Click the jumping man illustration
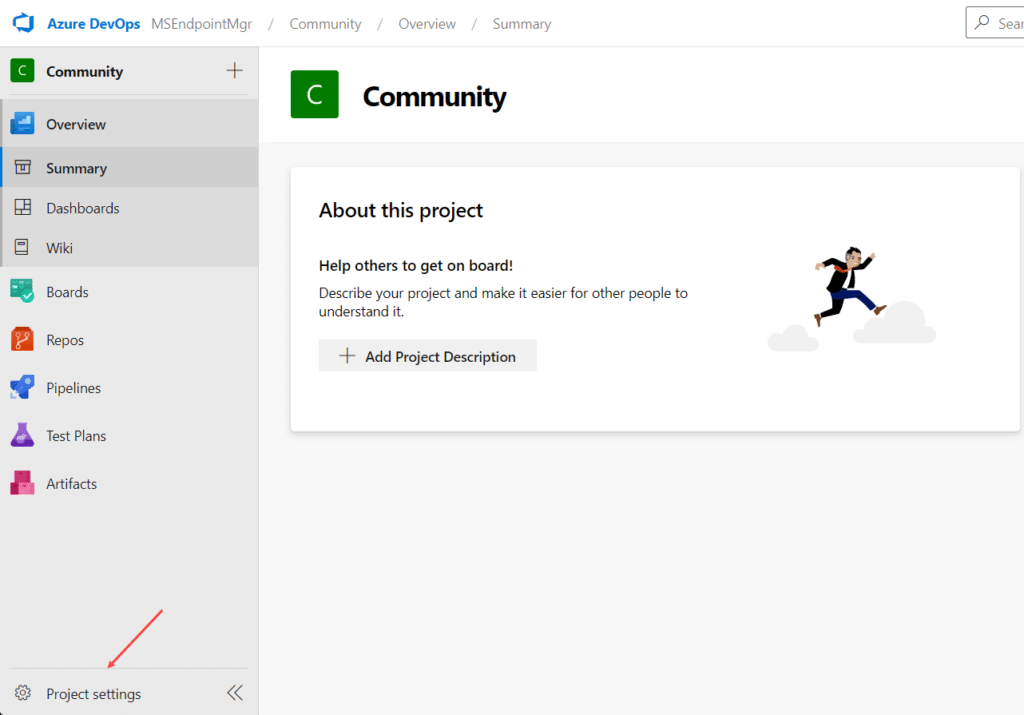Screen dimensions: 1024x715 (x=851, y=286)
